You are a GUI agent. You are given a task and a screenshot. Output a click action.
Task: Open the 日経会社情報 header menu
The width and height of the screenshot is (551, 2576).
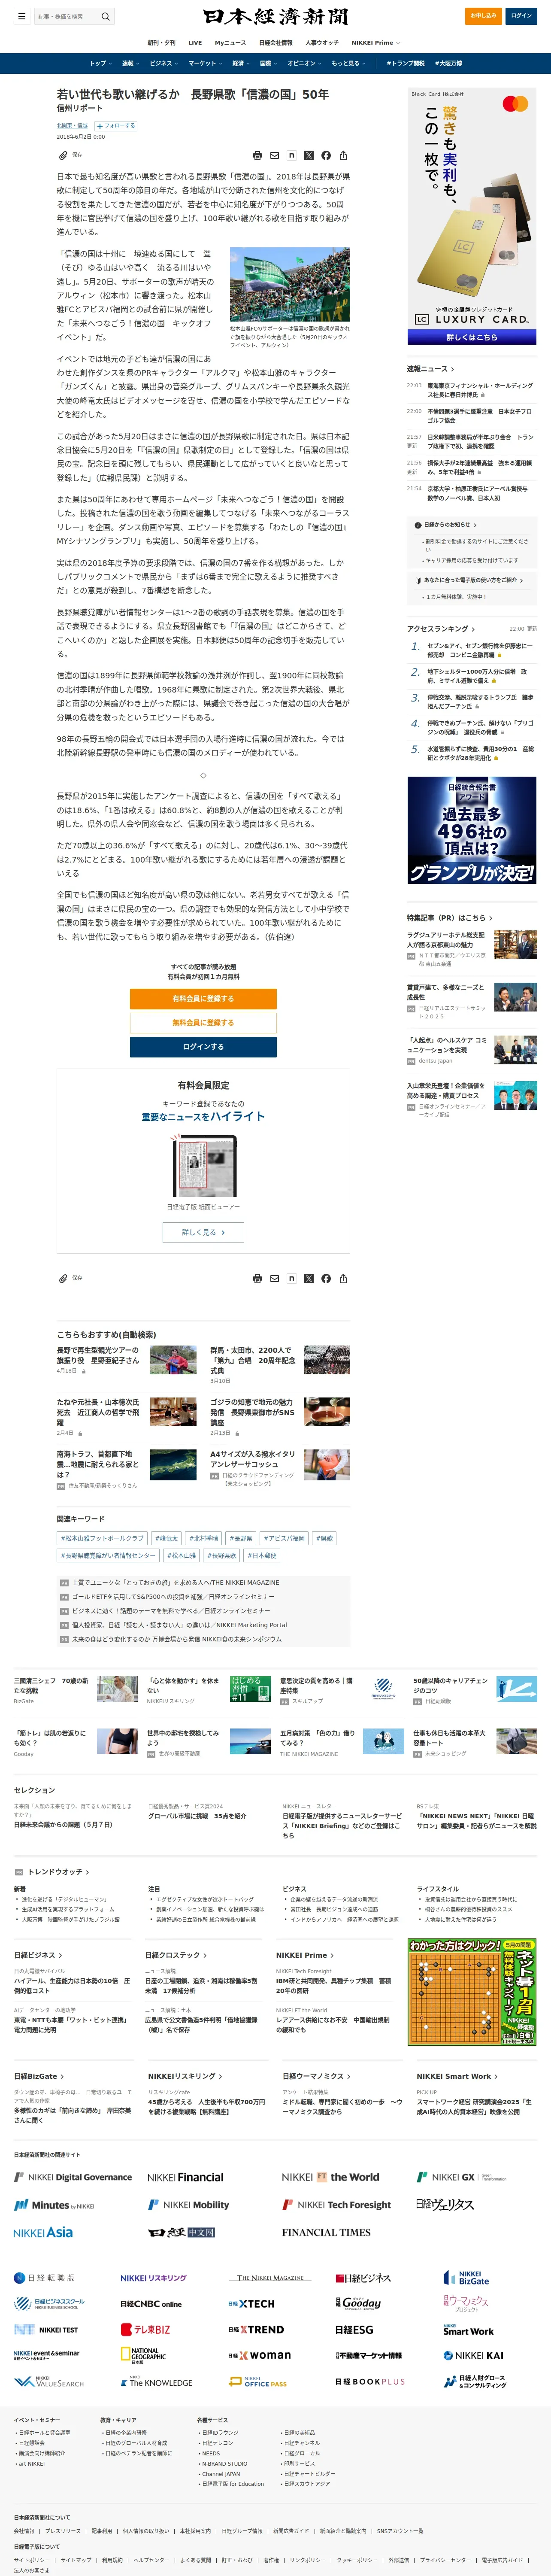point(276,43)
